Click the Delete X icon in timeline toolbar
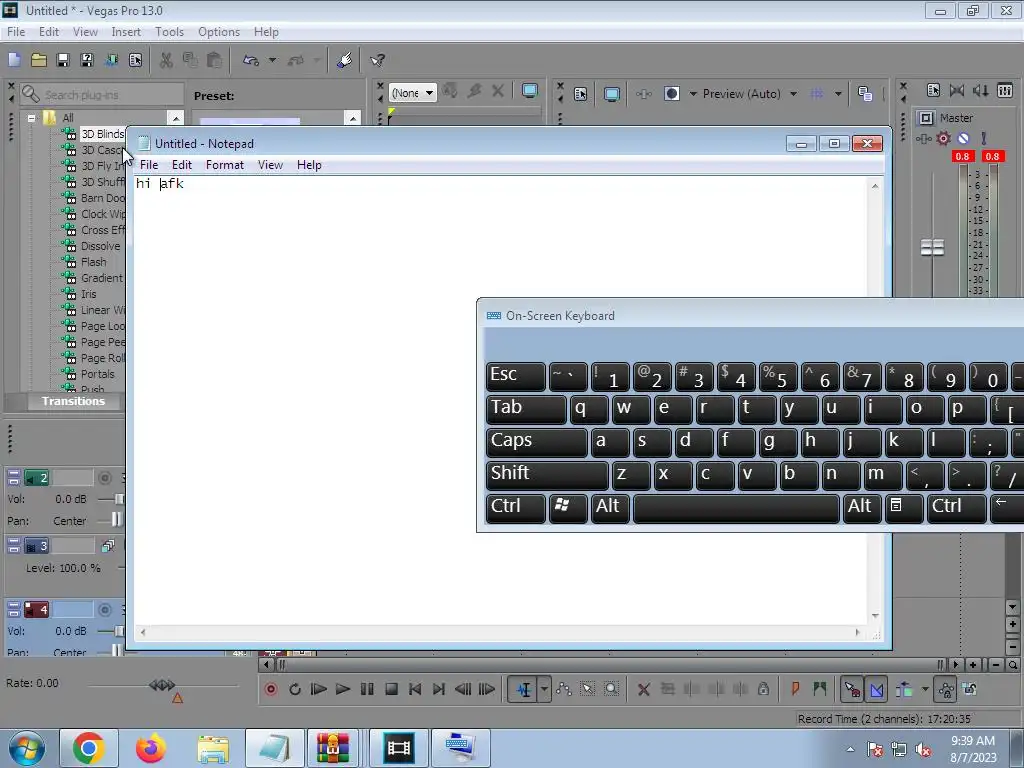 pyautogui.click(x=644, y=689)
